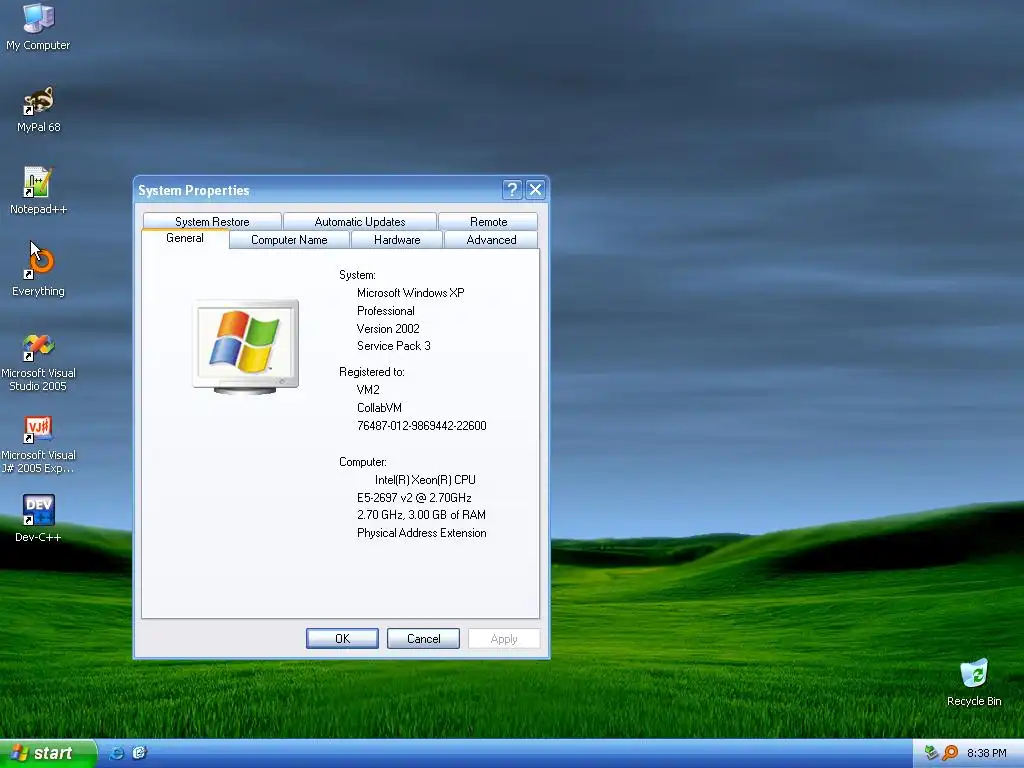Viewport: 1024px width, 768px height.
Task: Open the Computer Name tab
Action: [x=289, y=240]
